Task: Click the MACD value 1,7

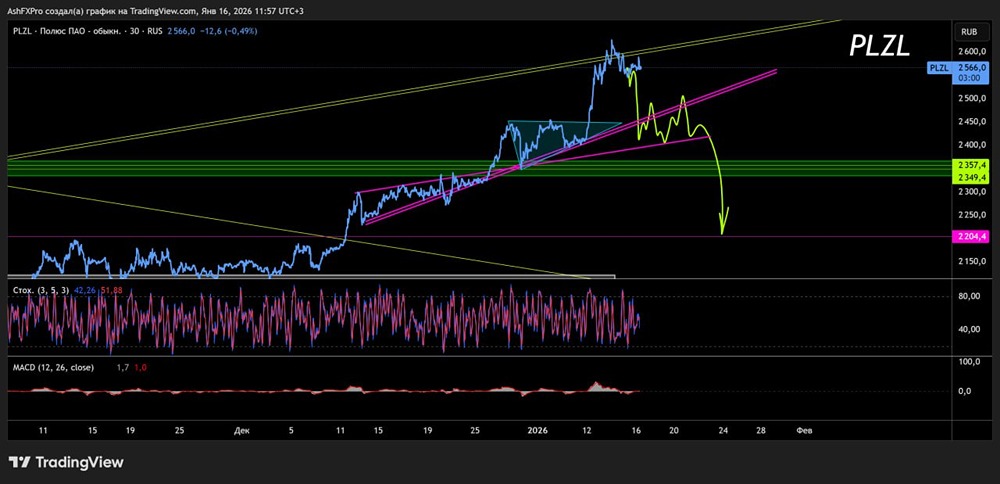Action: [122, 367]
